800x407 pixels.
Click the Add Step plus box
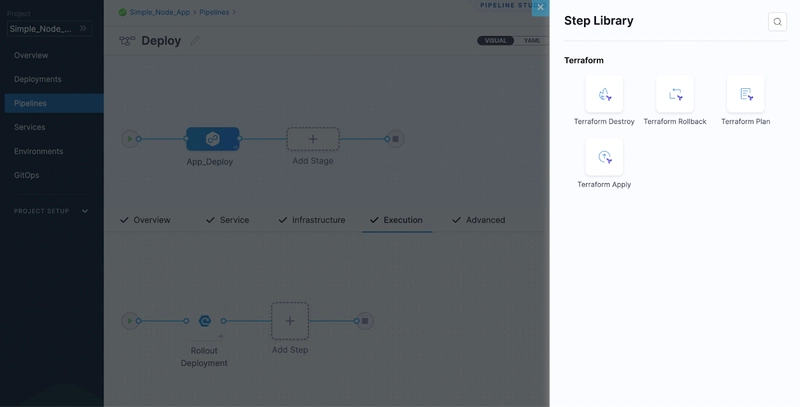[x=290, y=321]
